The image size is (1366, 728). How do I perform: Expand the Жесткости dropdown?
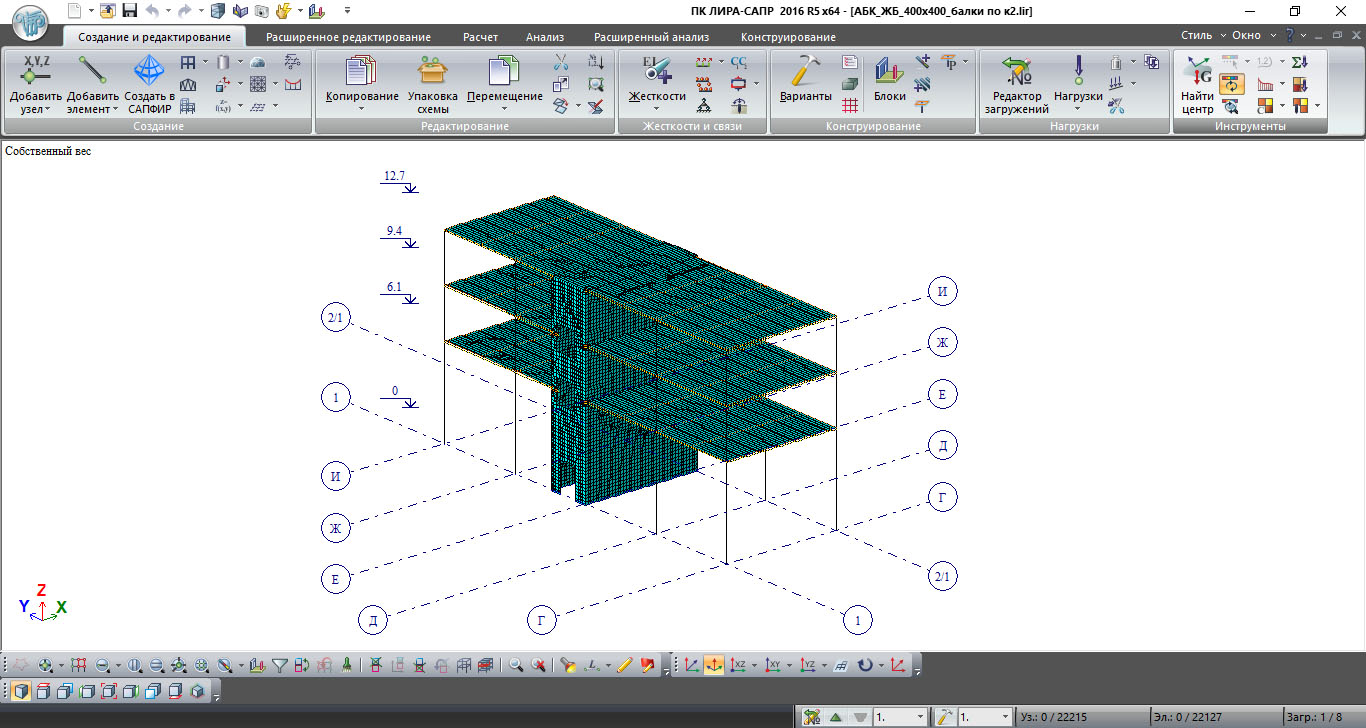click(x=657, y=108)
